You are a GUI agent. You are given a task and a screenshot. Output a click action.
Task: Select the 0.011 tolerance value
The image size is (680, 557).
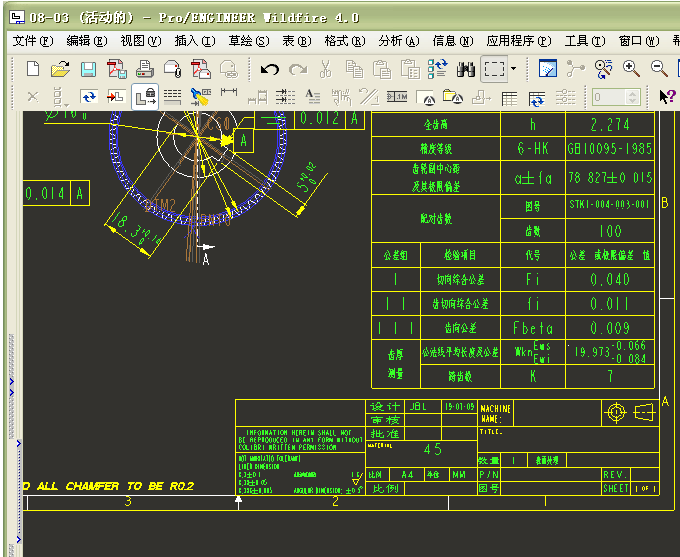click(x=610, y=304)
